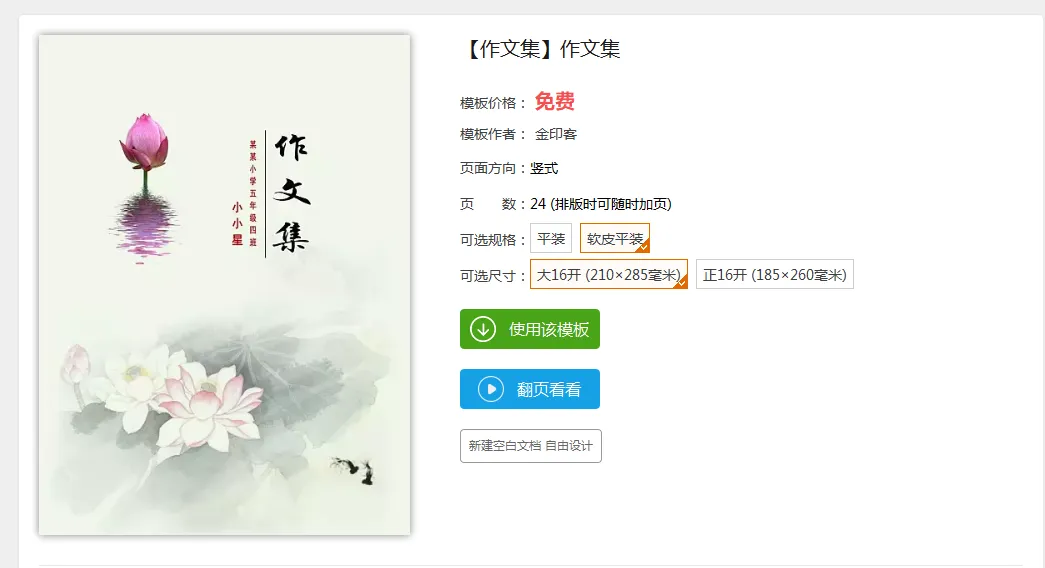Open the template author 金印客
This screenshot has height=568, width=1045.
556,134
